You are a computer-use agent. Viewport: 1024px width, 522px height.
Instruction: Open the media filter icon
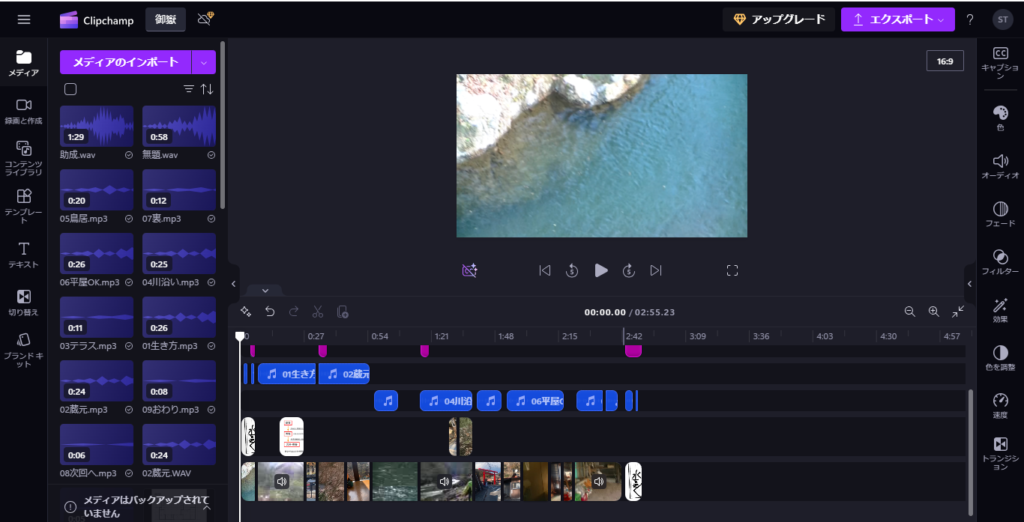(x=189, y=89)
